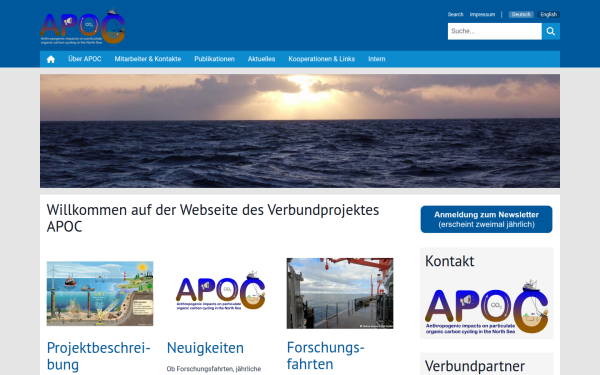Open the Neuigkeiten APOC logo thumbnail
This screenshot has height=375, width=600.
pyautogui.click(x=220, y=291)
